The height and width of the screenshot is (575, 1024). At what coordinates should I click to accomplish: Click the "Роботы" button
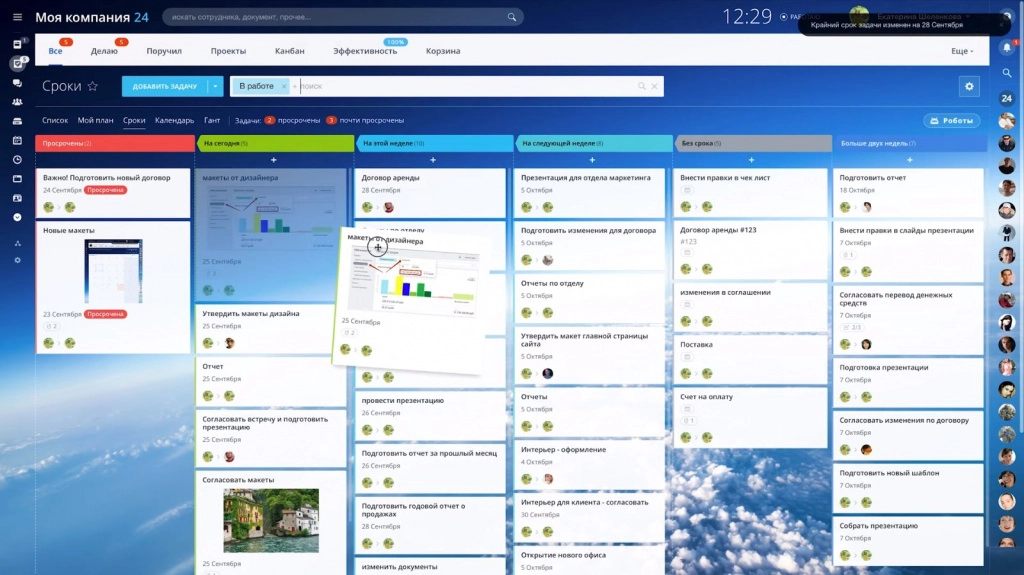(x=951, y=120)
